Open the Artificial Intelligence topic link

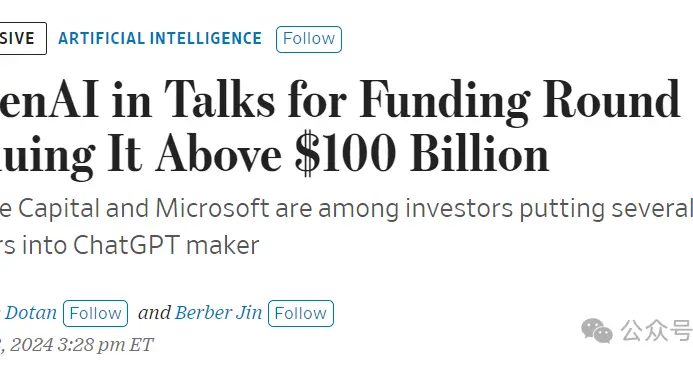click(160, 38)
